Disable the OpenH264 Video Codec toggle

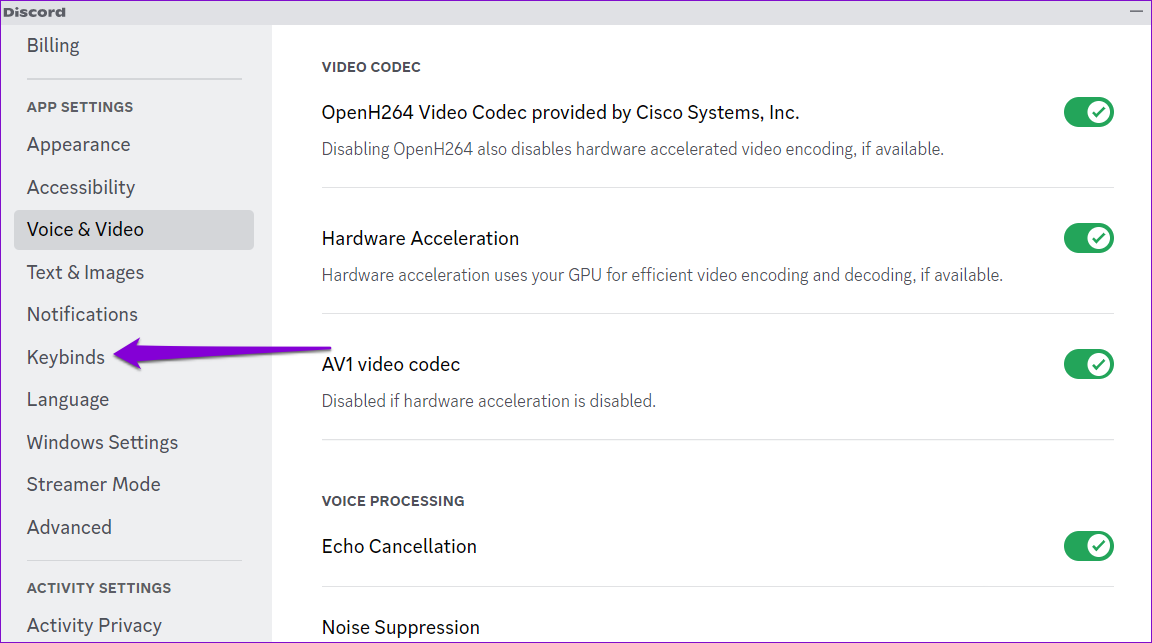(x=1088, y=112)
